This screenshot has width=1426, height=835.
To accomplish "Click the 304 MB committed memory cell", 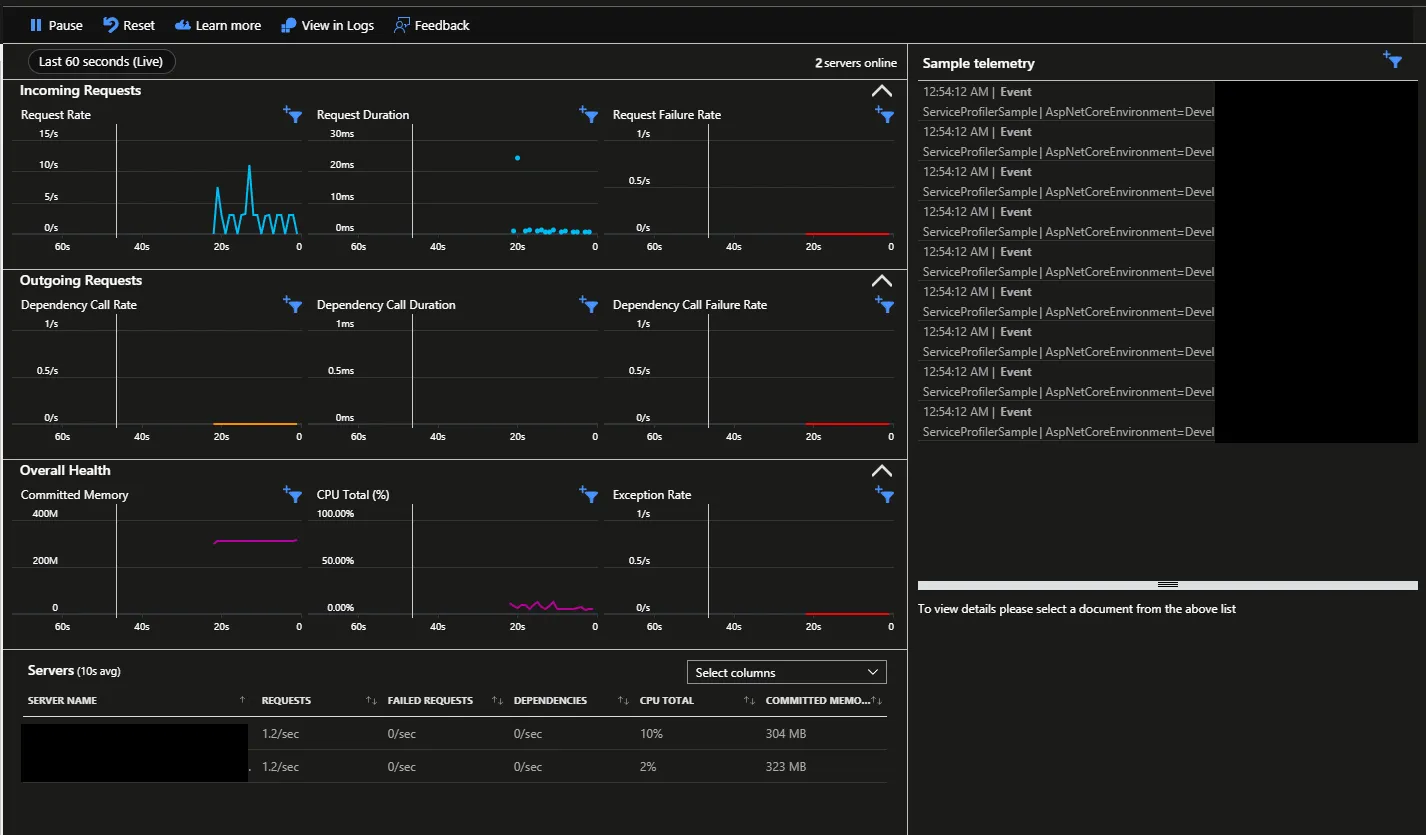I will (x=786, y=734).
